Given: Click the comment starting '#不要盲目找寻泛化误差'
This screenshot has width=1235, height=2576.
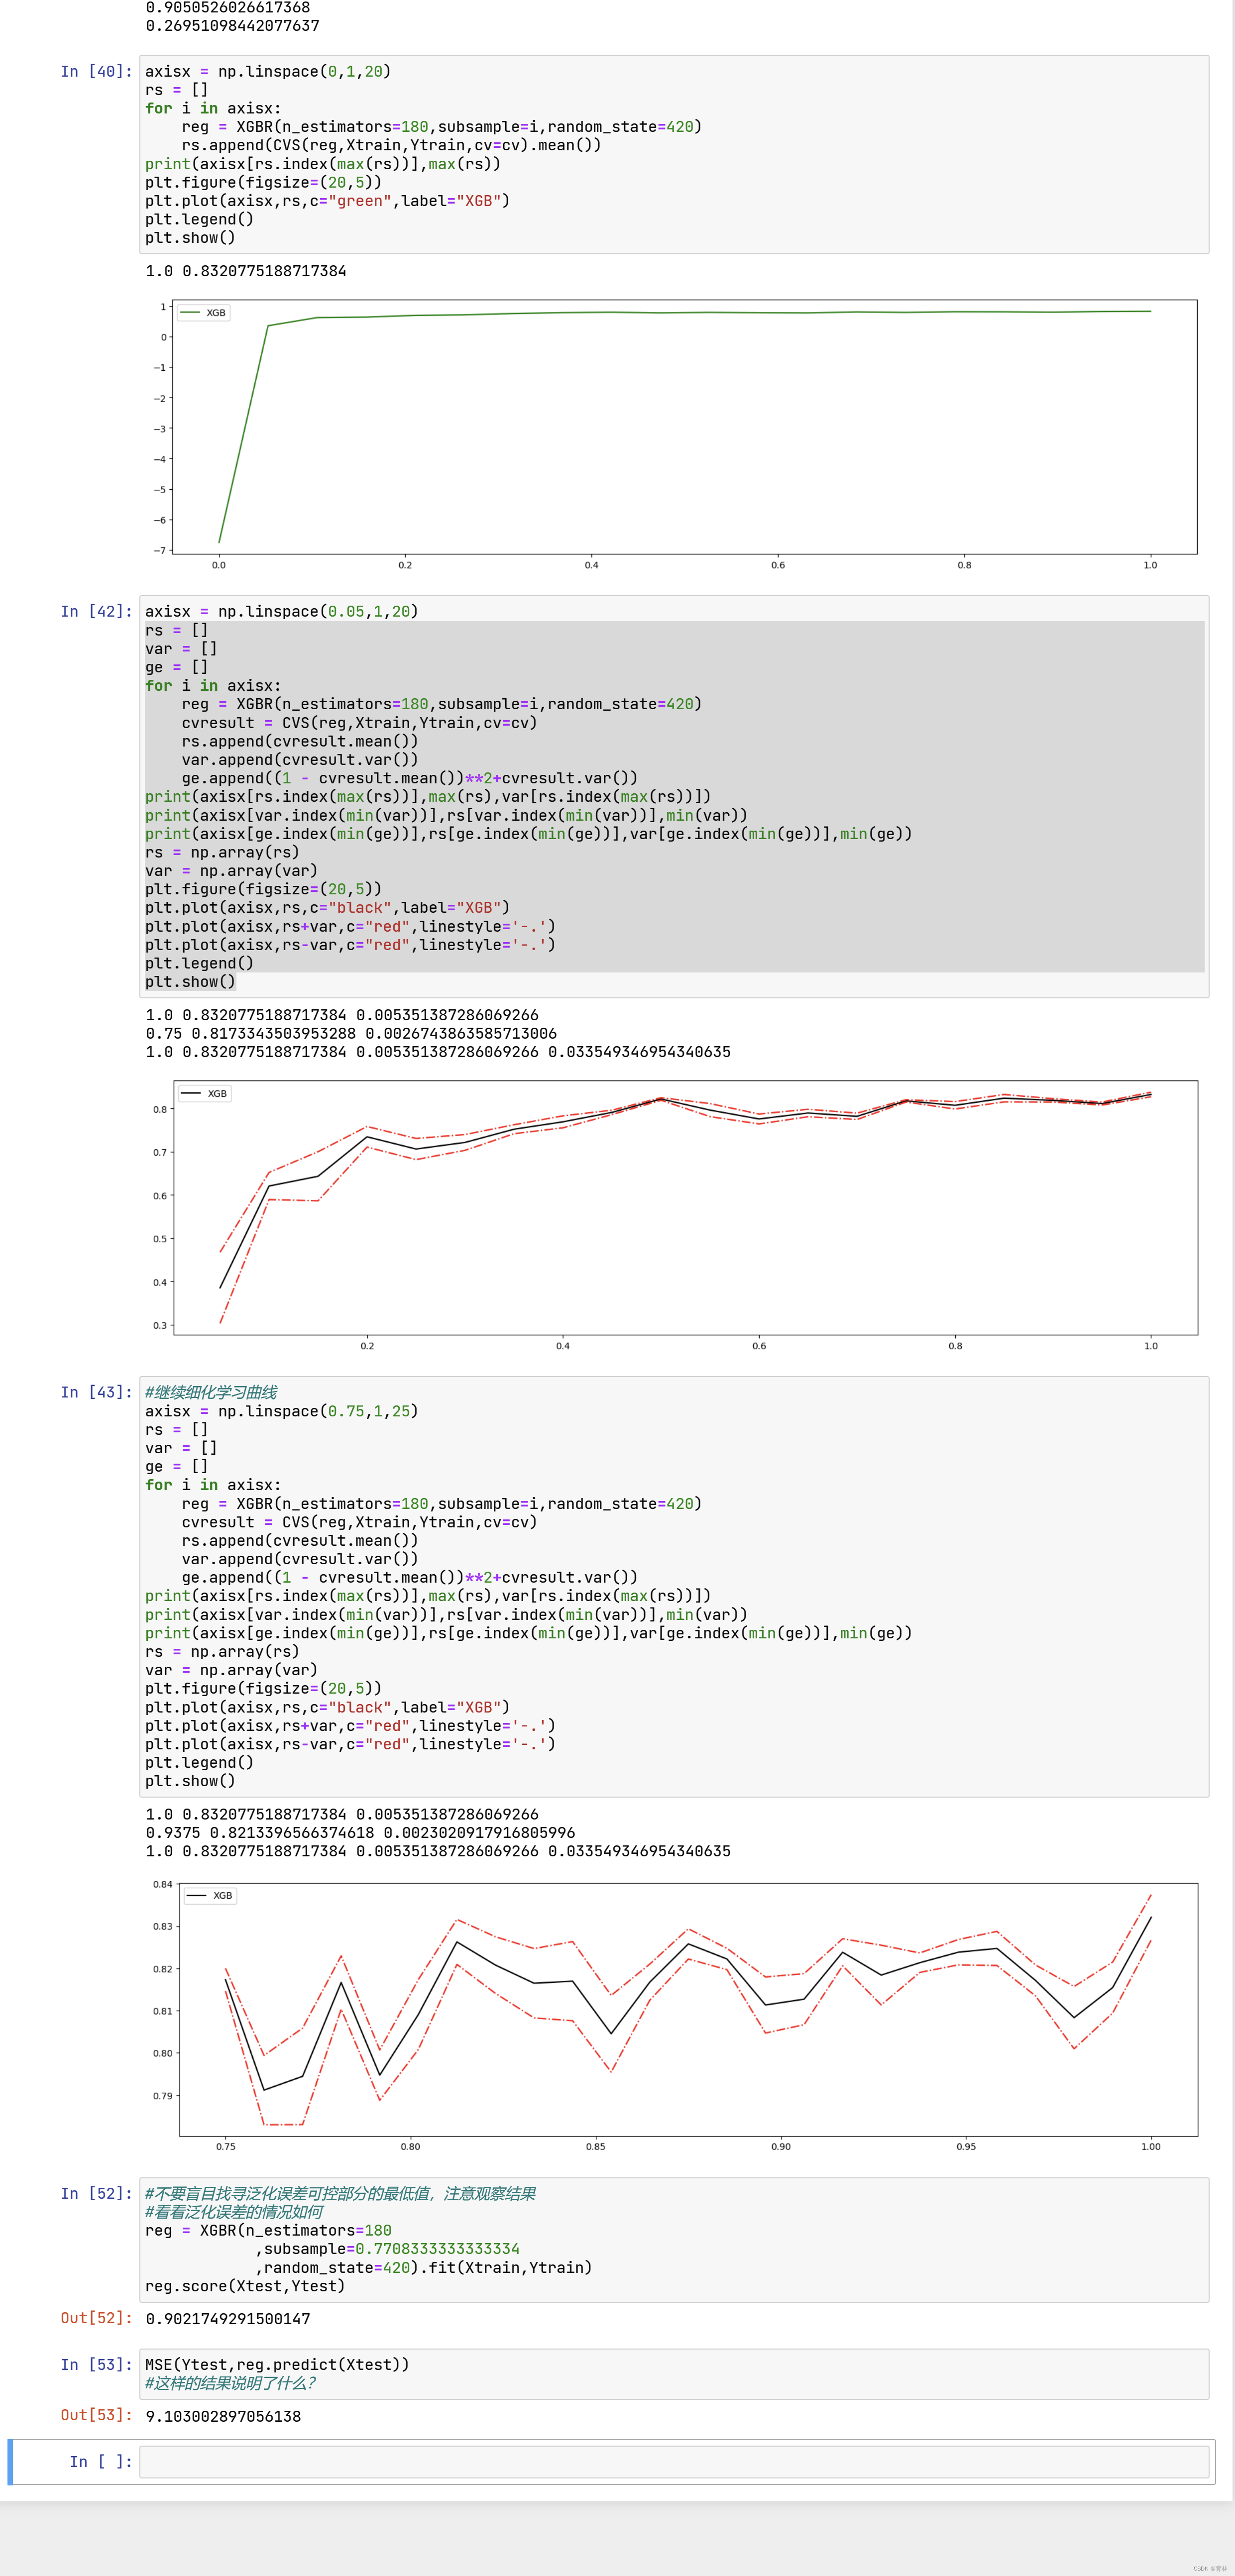Looking at the screenshot, I should pos(340,2193).
